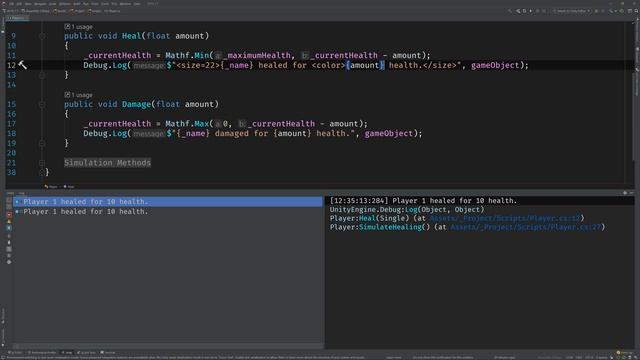The height and width of the screenshot is (360, 640).
Task: Open the Player.cs:12 stack trace link
Action: [x=504, y=218]
